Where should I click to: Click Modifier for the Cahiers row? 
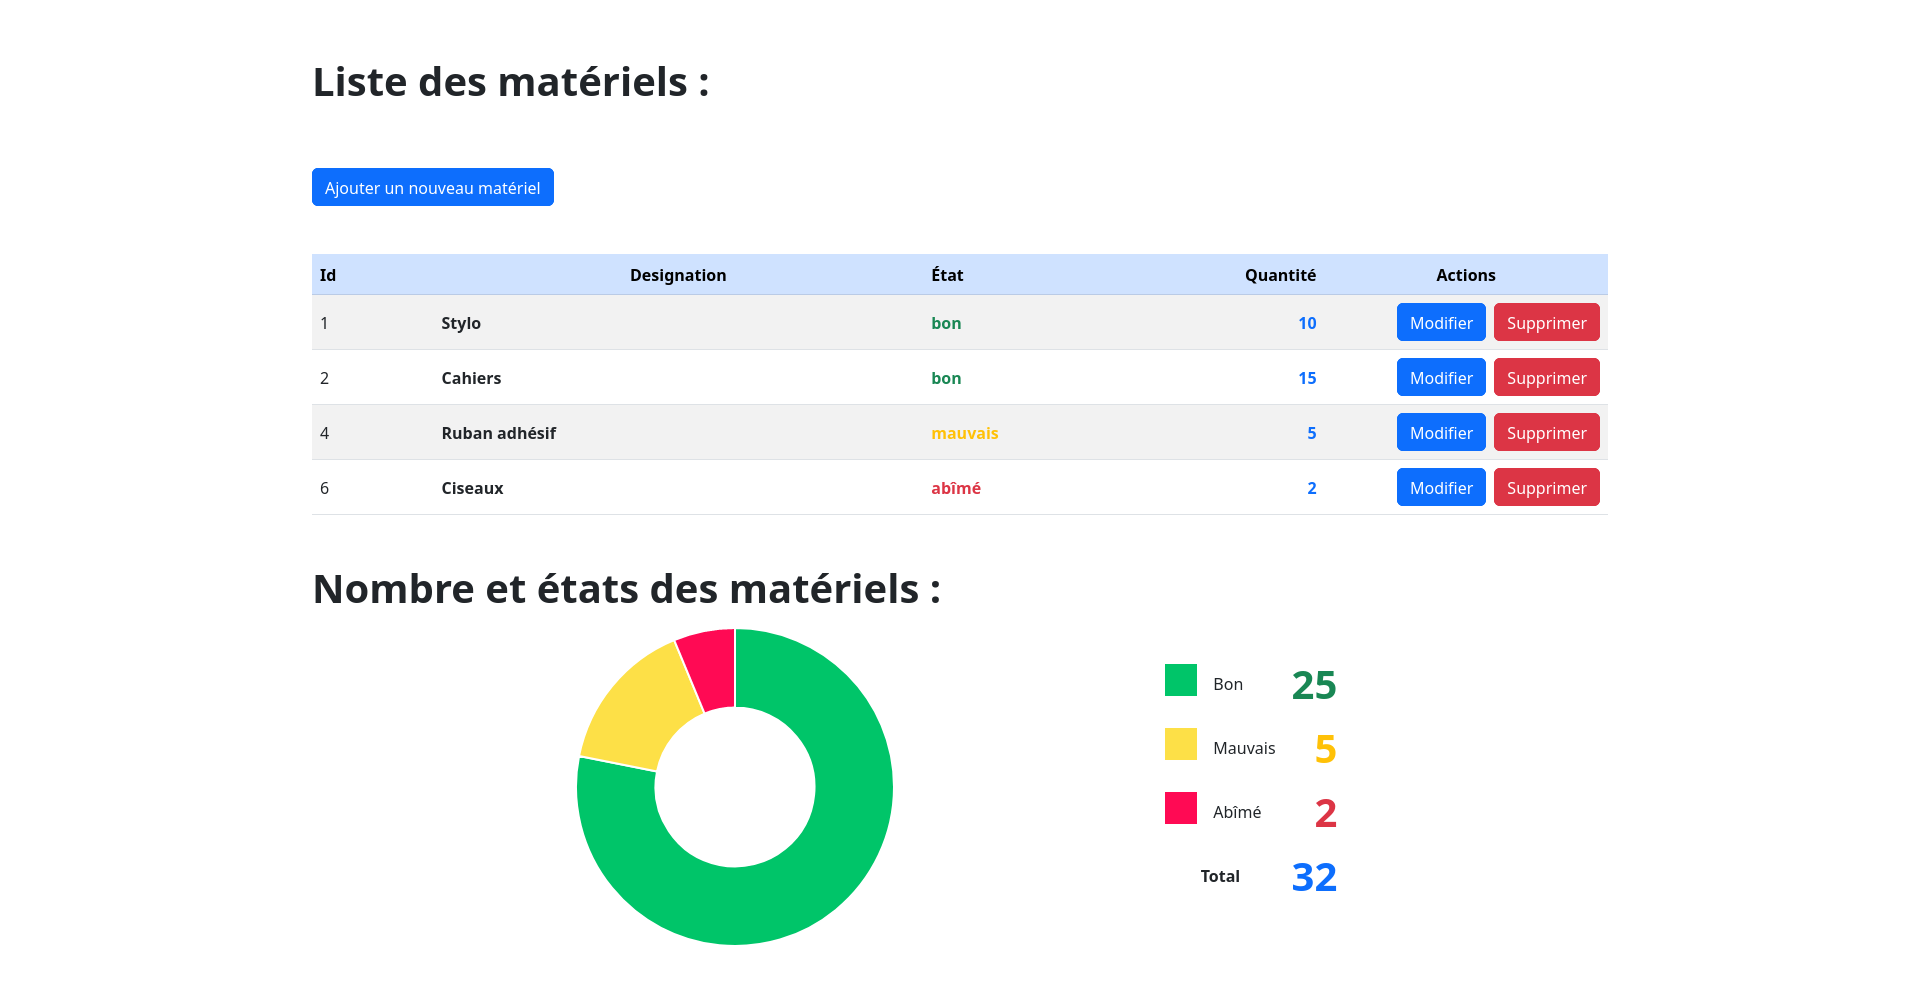(1440, 377)
